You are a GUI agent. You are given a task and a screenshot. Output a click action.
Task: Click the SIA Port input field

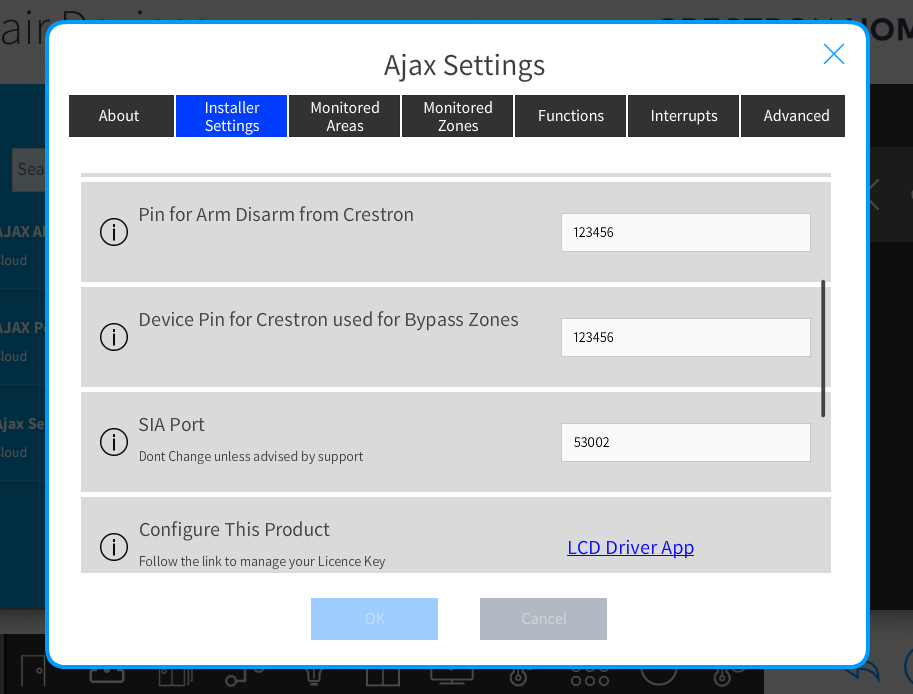685,442
